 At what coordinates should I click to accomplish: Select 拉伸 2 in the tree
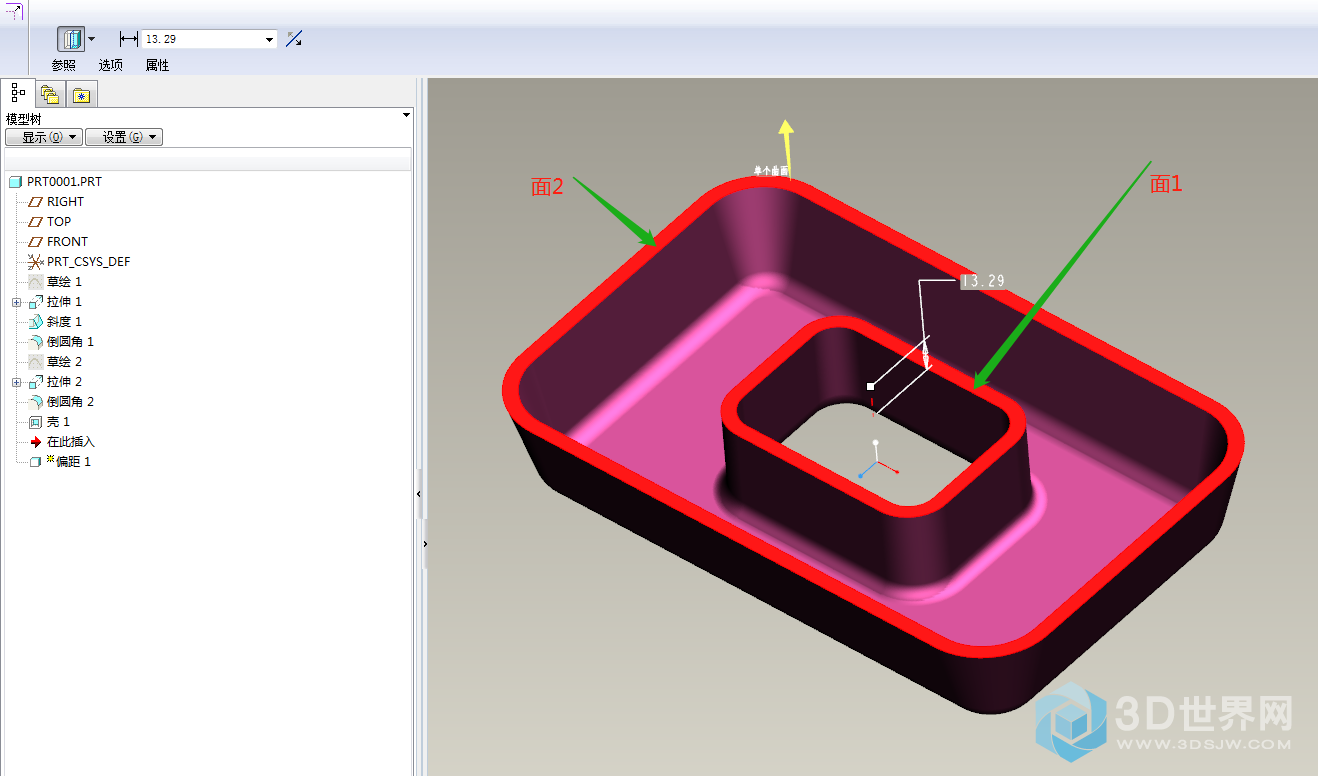tap(64, 382)
